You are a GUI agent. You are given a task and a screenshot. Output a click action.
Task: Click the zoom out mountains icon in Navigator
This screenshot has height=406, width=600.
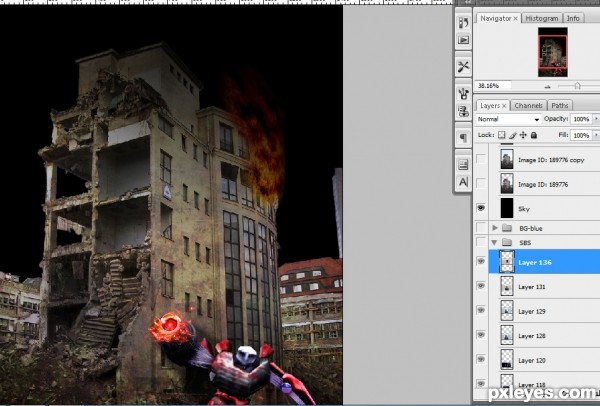coord(548,86)
